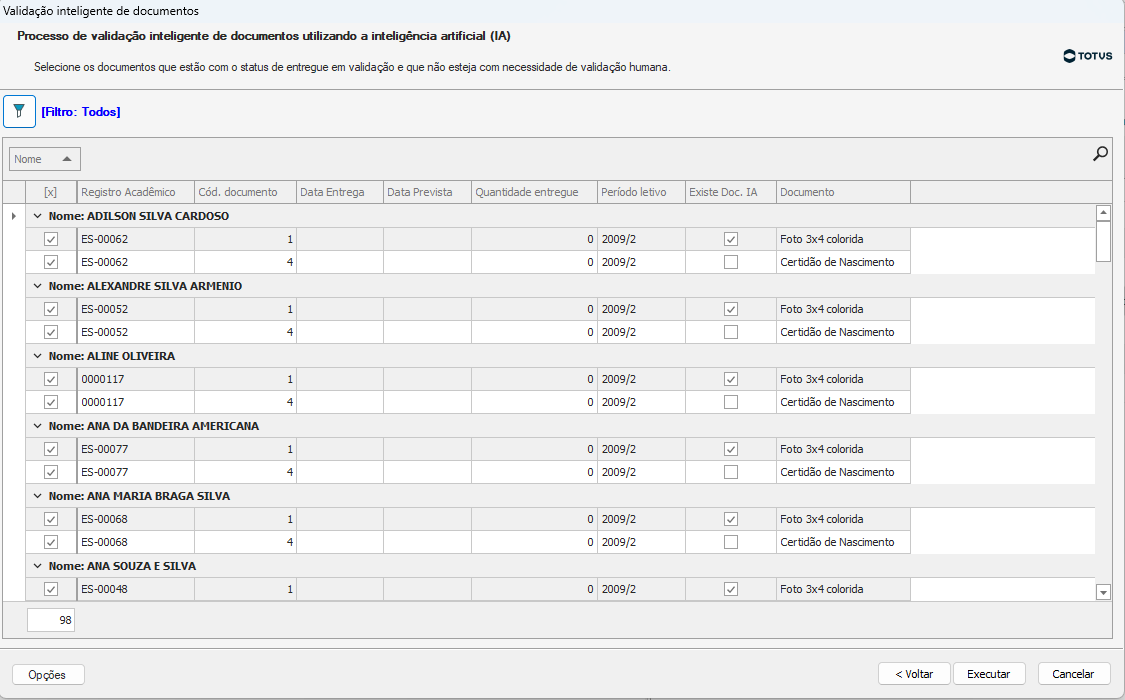Screen dimensions: 1125x700
Task: Go back with the < Voltar button
Action: (x=914, y=674)
